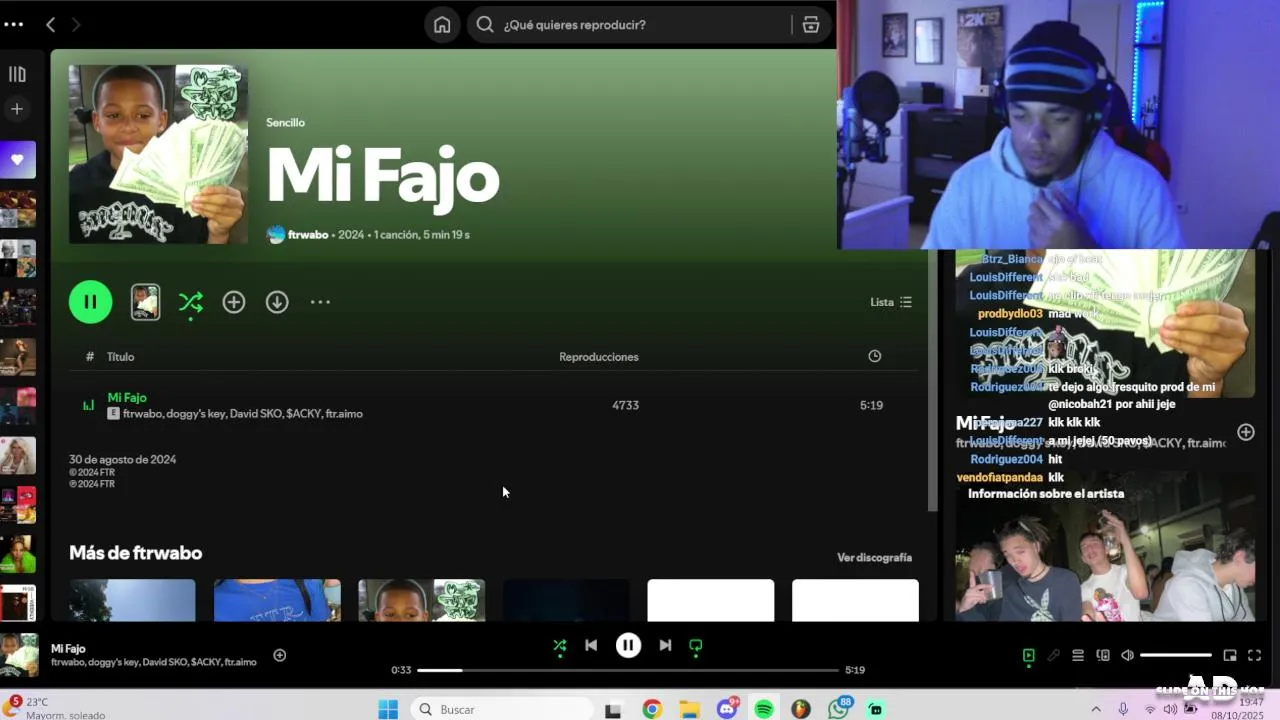Click the plus button to create playlist
This screenshot has height=720, width=1280.
tap(17, 108)
